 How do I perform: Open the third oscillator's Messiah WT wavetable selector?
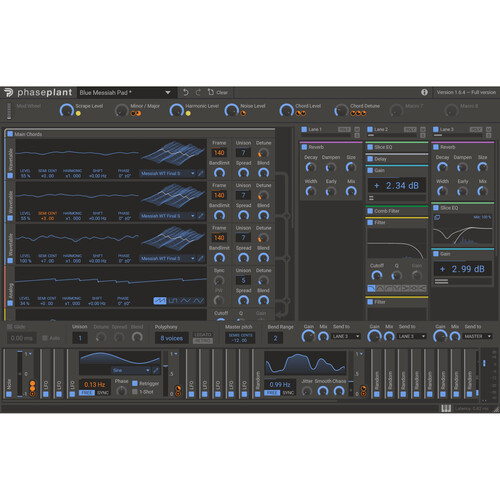(167, 258)
